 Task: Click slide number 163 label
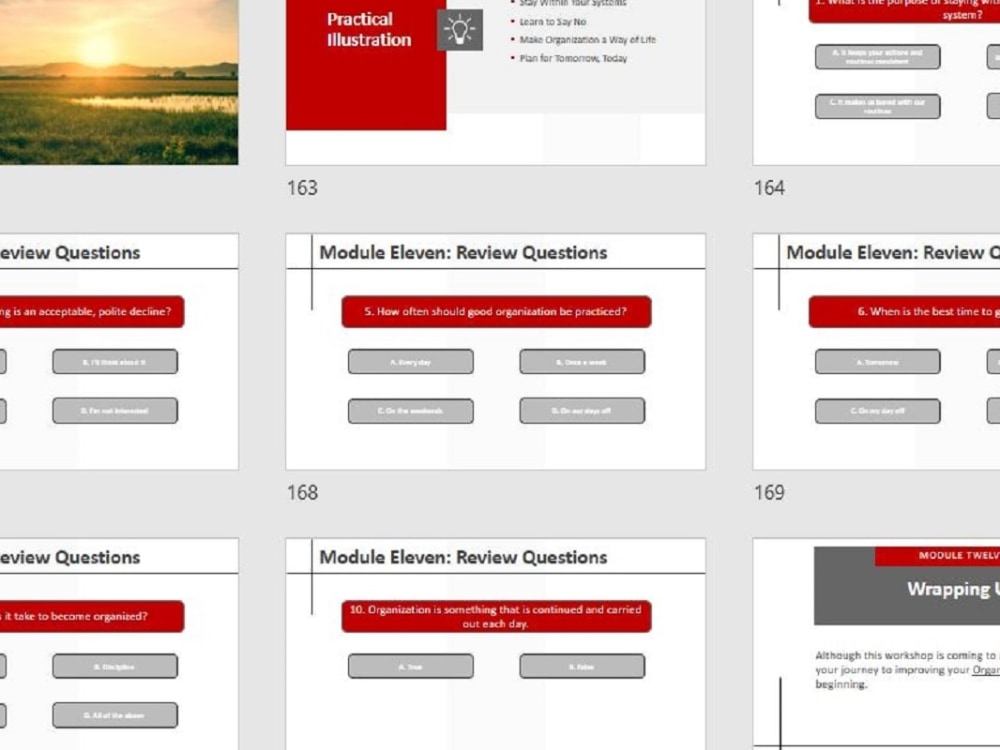(x=302, y=188)
